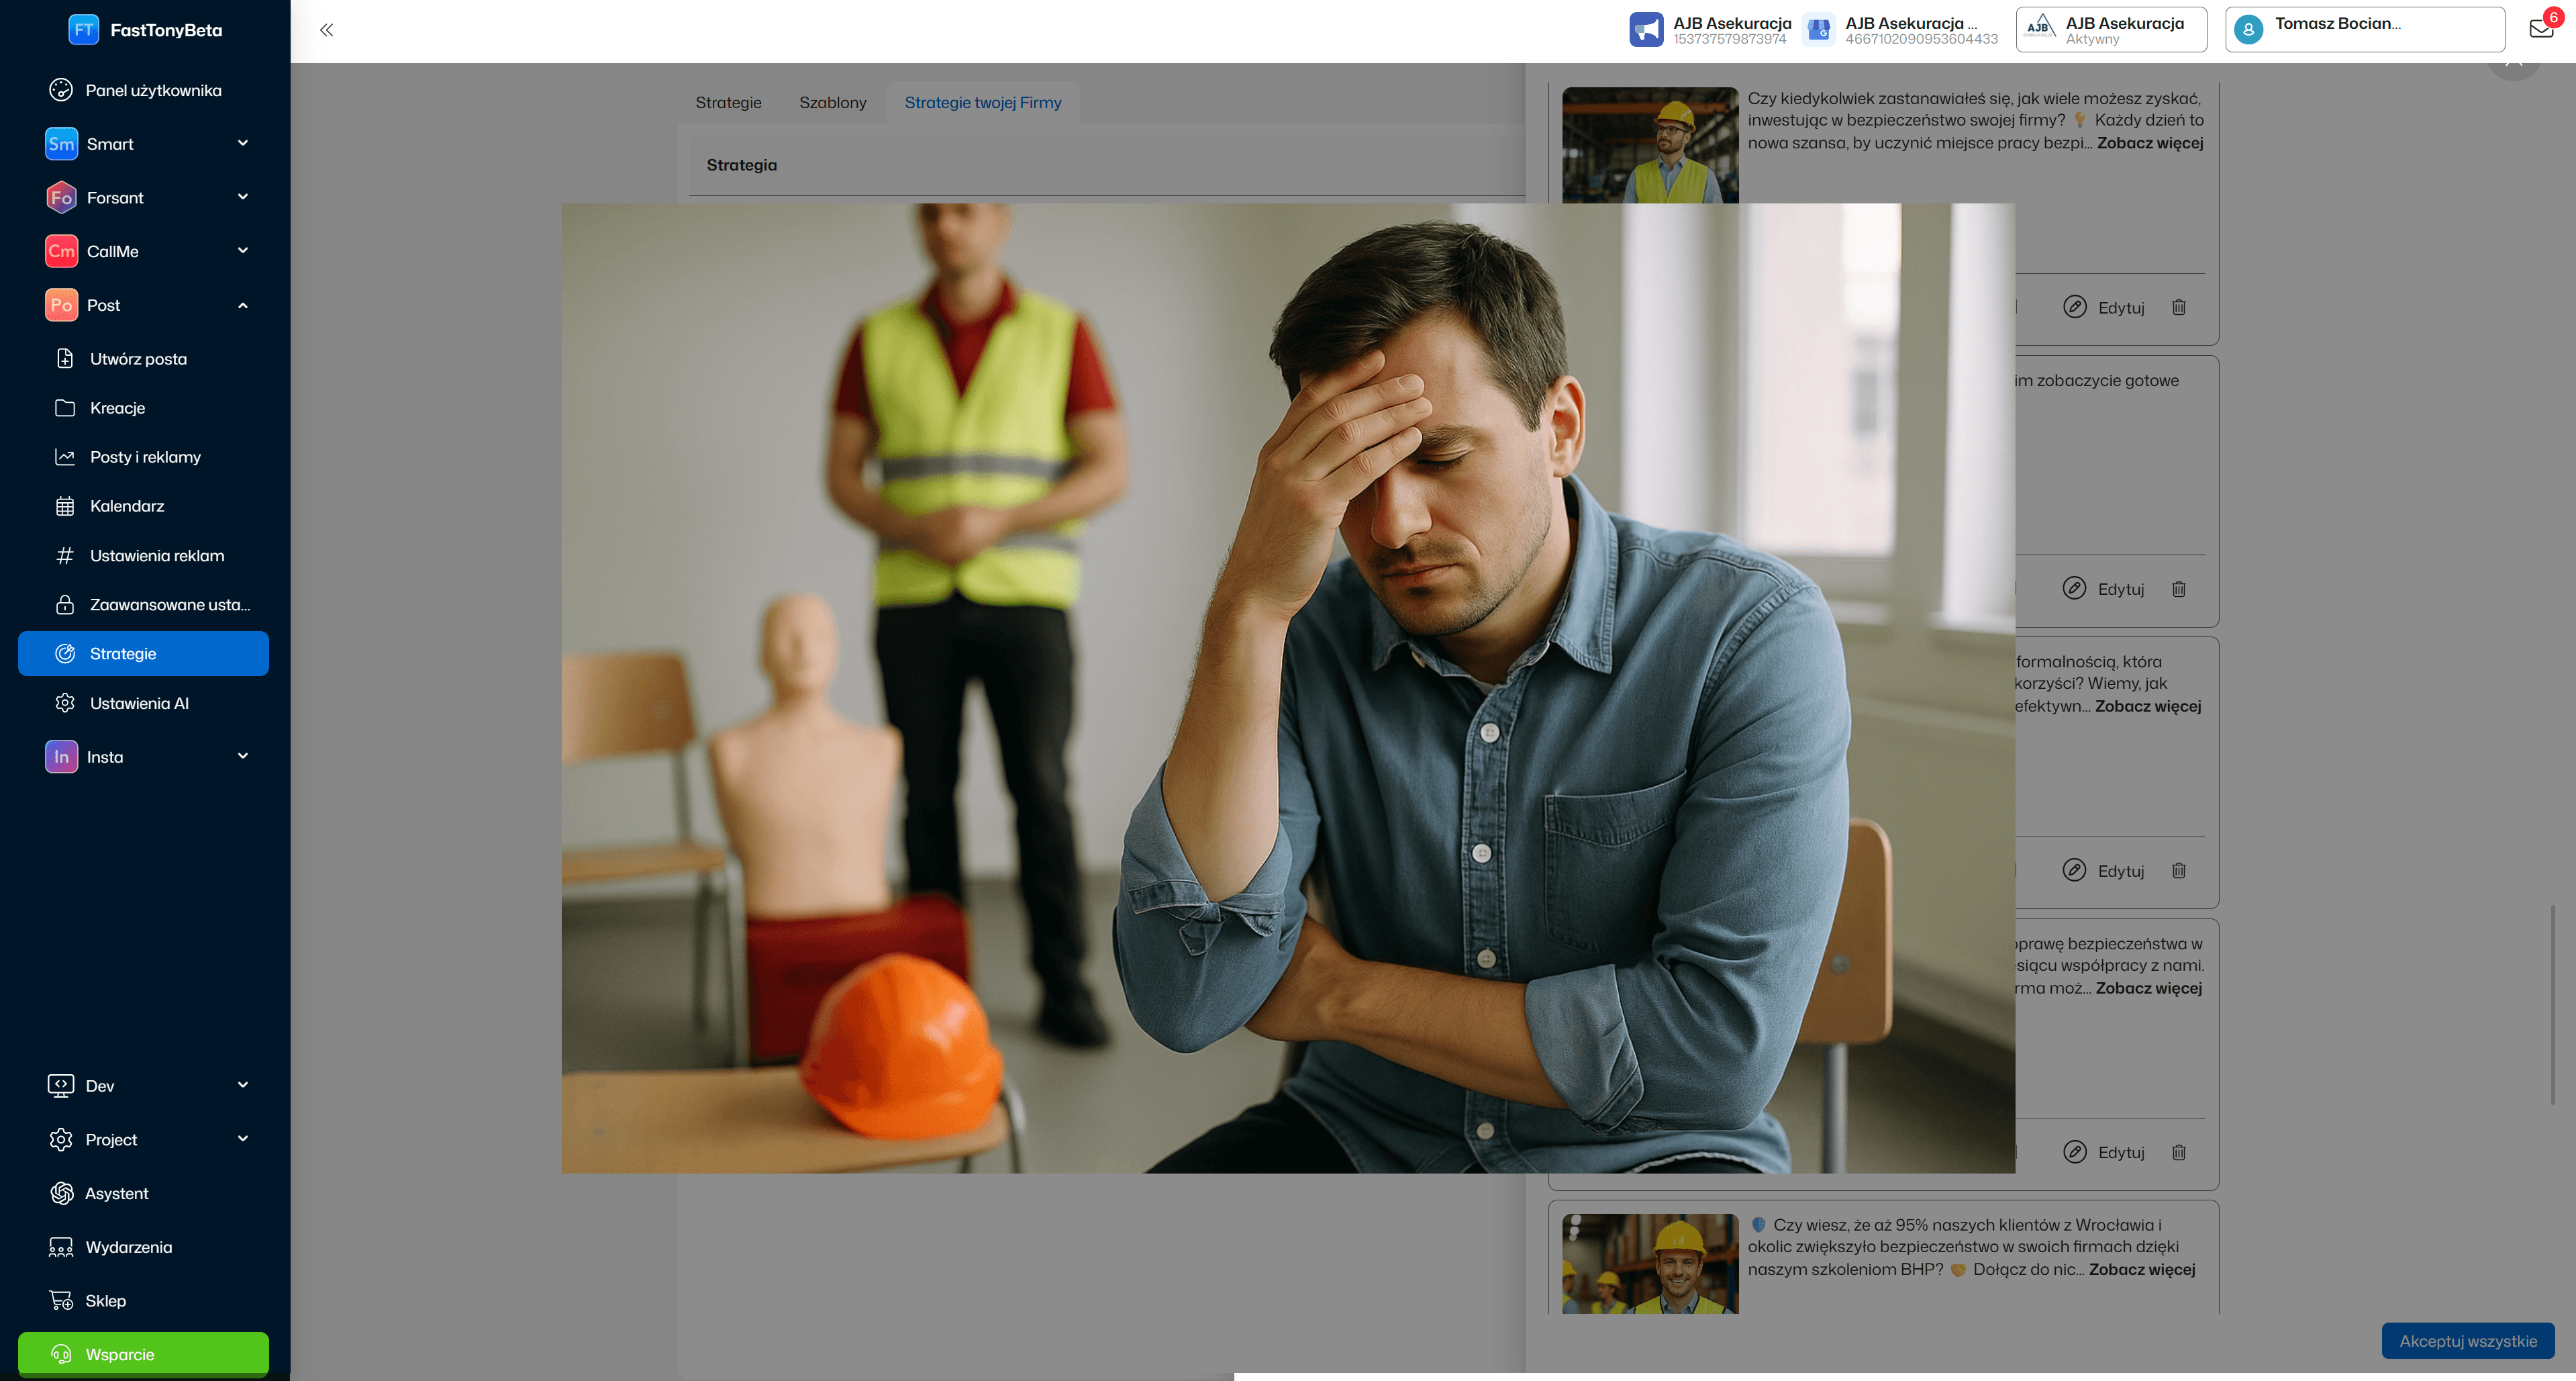Click the Dev monitor icon
Image resolution: width=2576 pixels, height=1381 pixels.
[61, 1086]
